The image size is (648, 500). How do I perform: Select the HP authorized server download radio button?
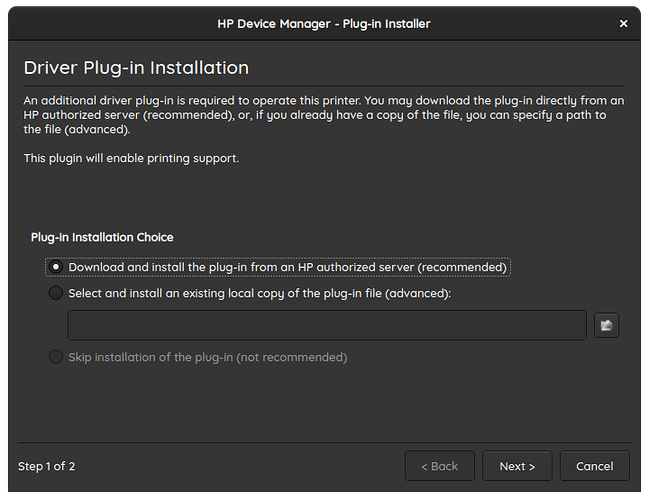(x=56, y=267)
